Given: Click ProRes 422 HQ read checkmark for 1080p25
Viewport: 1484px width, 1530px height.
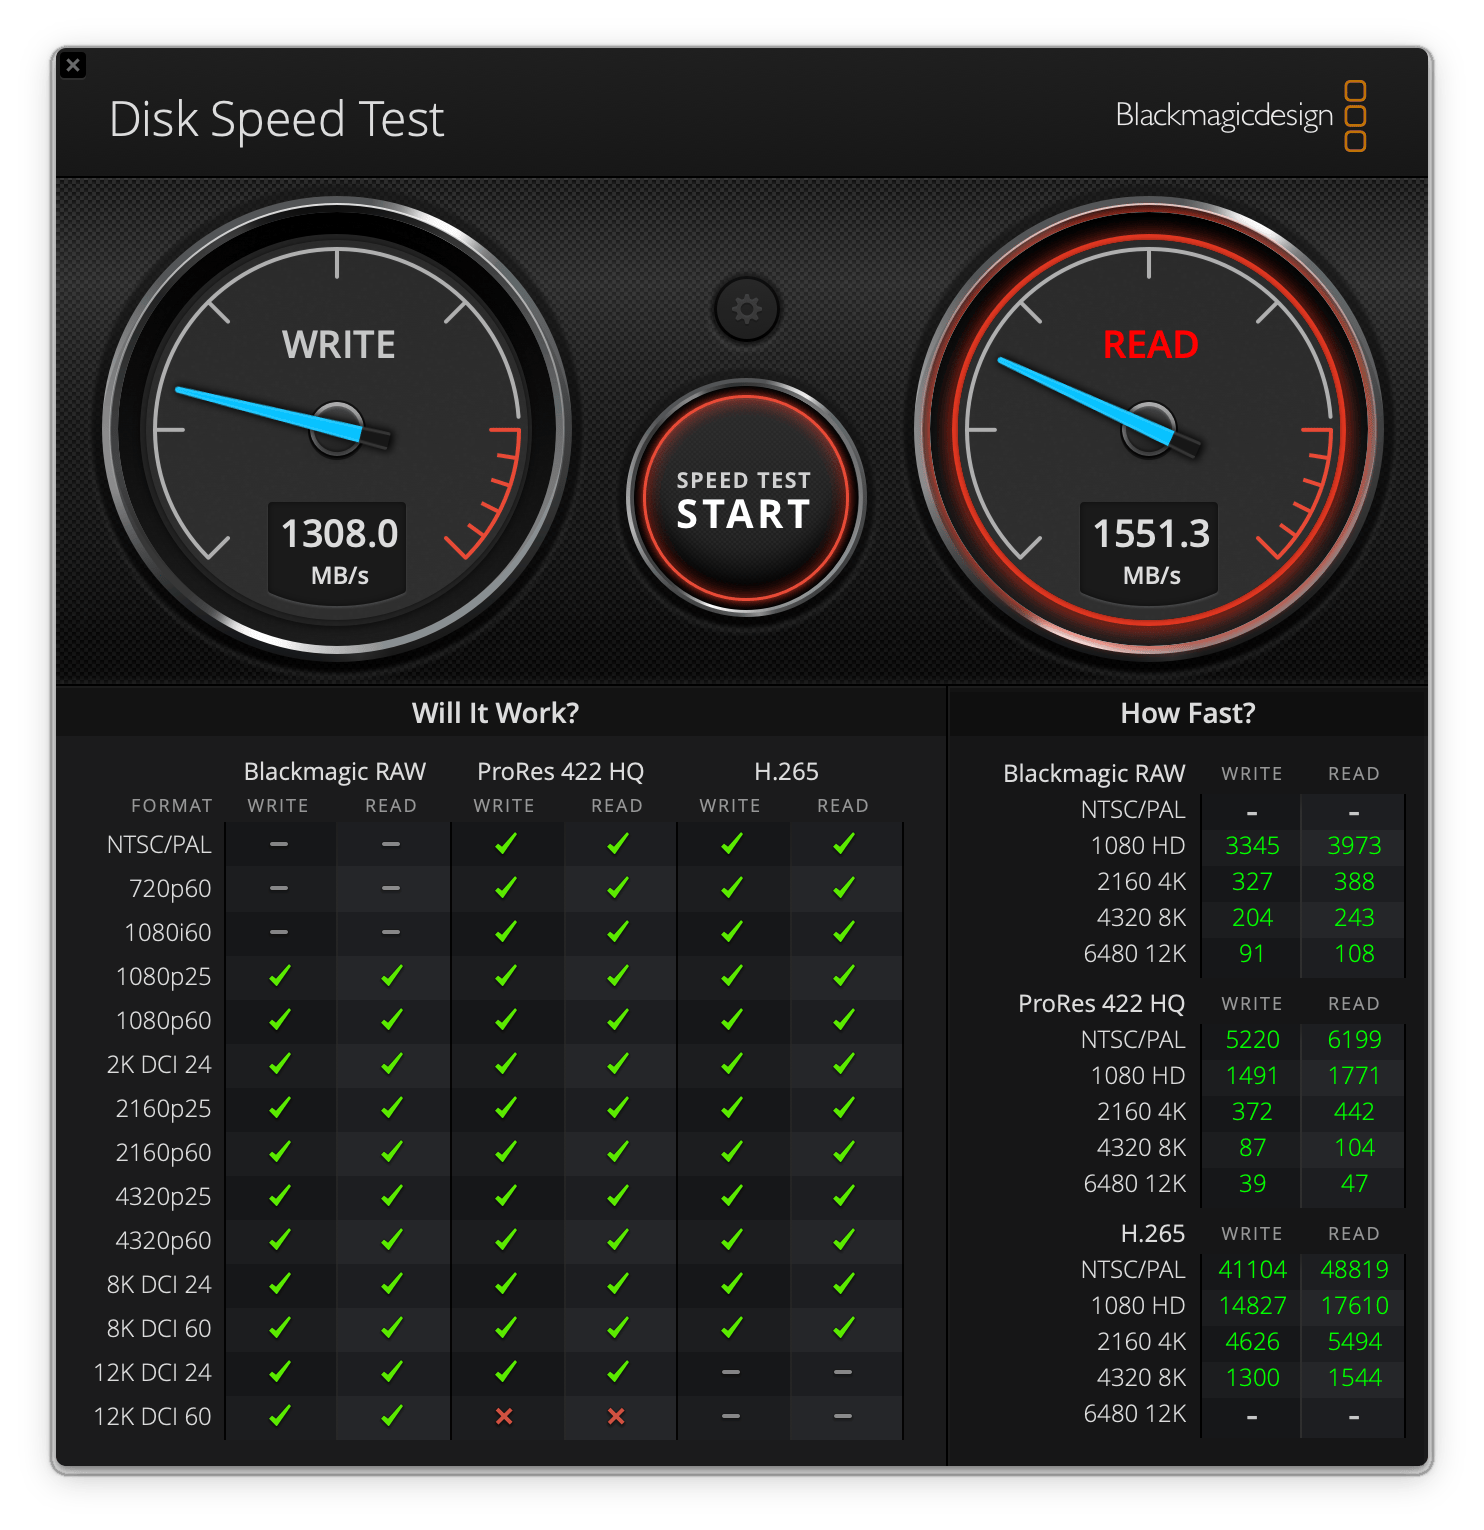Looking at the screenshot, I should 617,976.
